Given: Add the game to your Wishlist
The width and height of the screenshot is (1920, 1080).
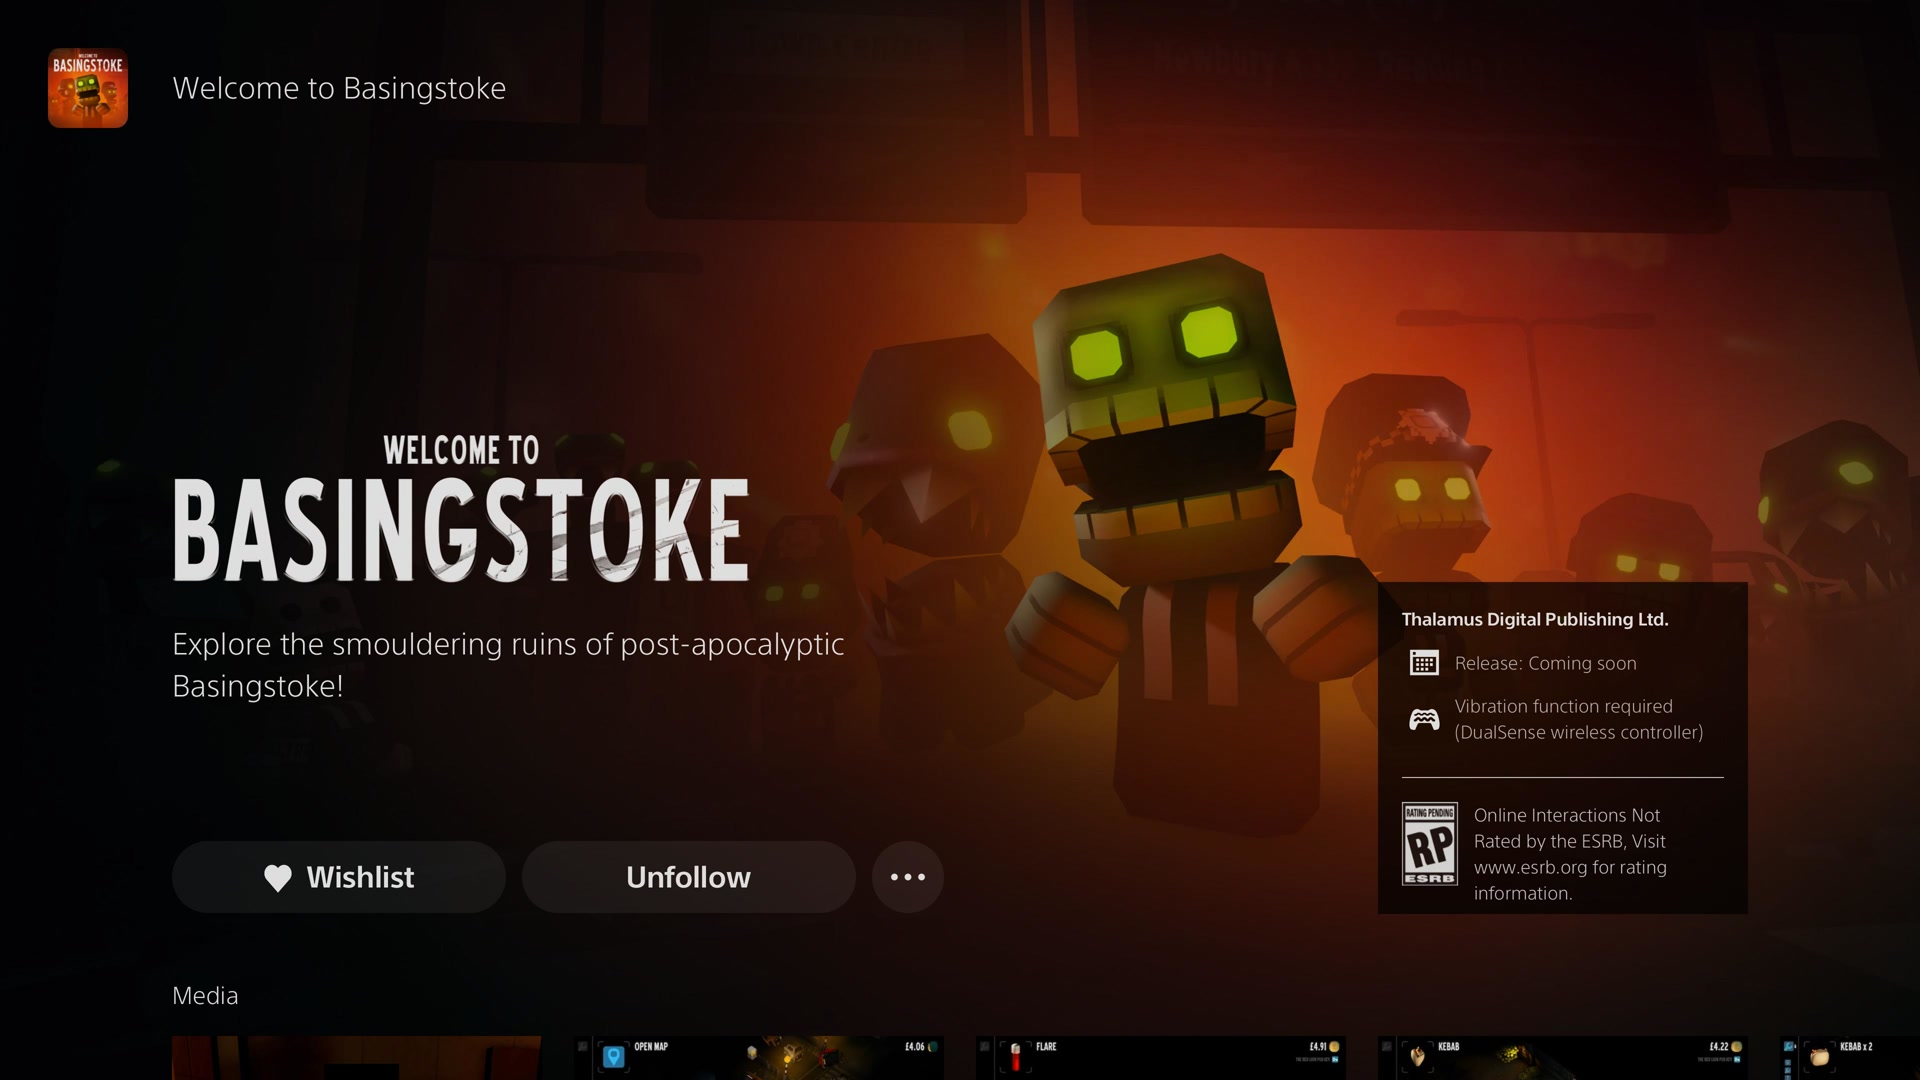Looking at the screenshot, I should point(339,877).
